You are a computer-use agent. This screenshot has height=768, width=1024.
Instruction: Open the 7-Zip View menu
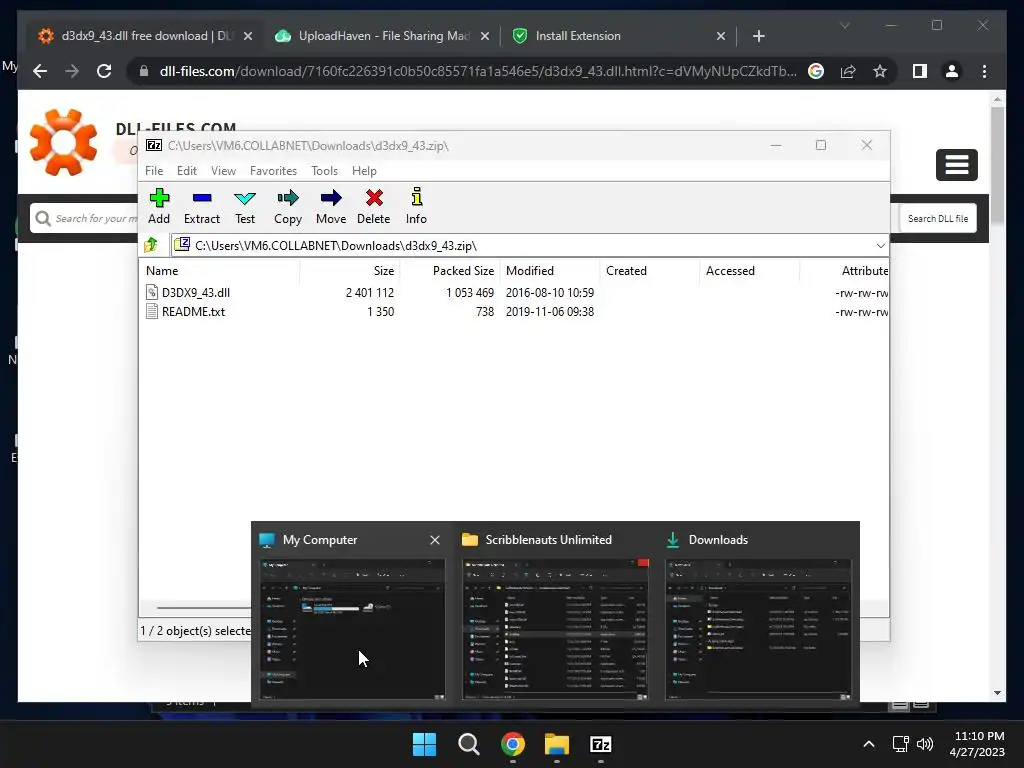[x=223, y=170]
